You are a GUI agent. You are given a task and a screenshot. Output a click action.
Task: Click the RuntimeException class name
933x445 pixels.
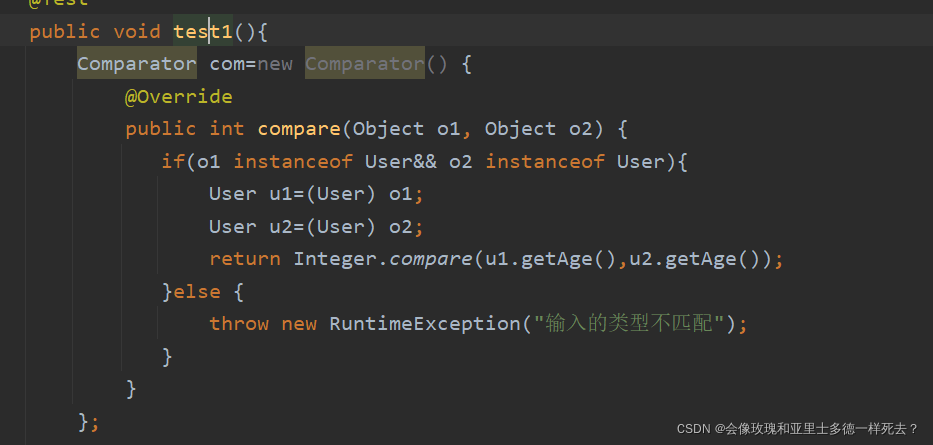click(x=424, y=324)
